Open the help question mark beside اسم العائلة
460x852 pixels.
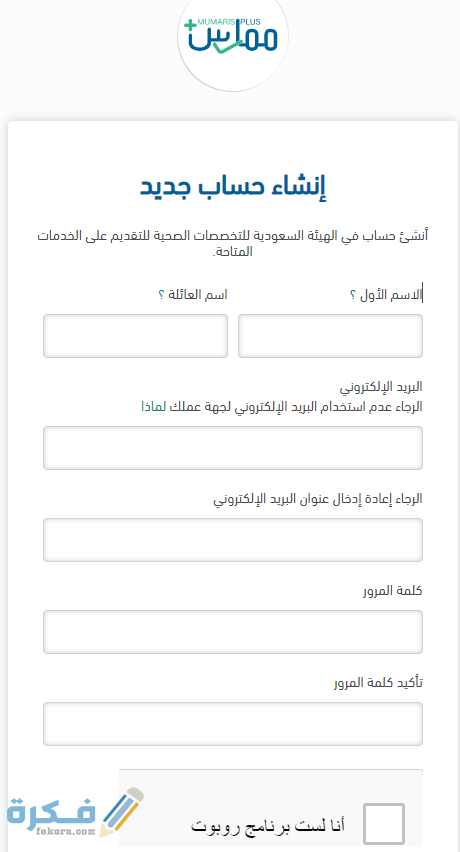tap(161, 295)
